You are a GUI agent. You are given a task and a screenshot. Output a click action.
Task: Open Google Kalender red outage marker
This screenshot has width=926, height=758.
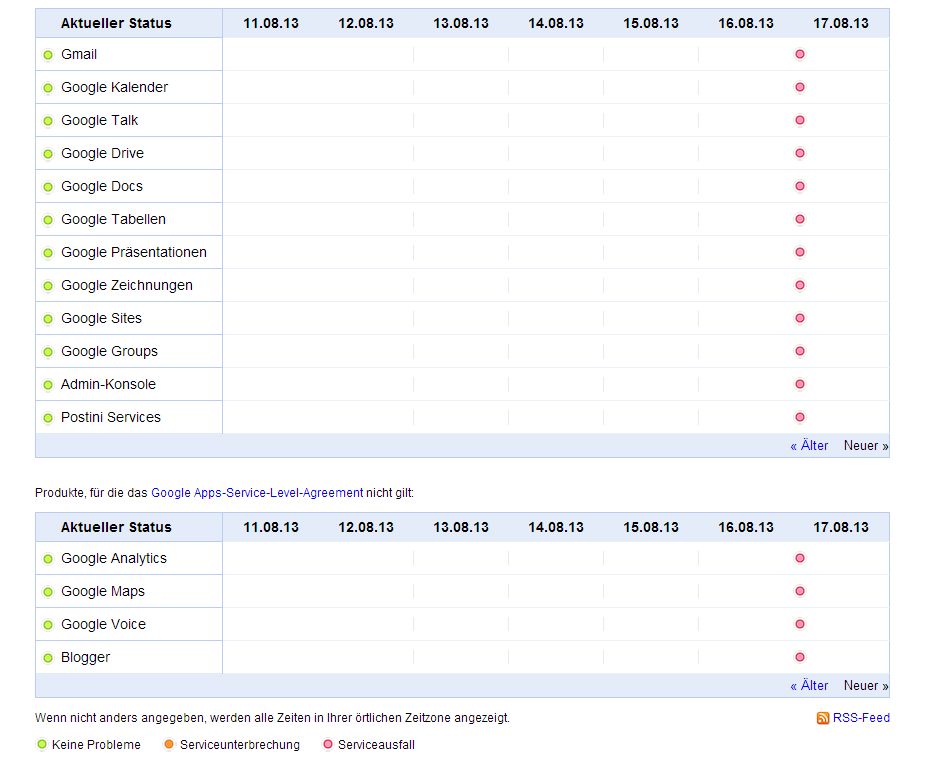(800, 87)
